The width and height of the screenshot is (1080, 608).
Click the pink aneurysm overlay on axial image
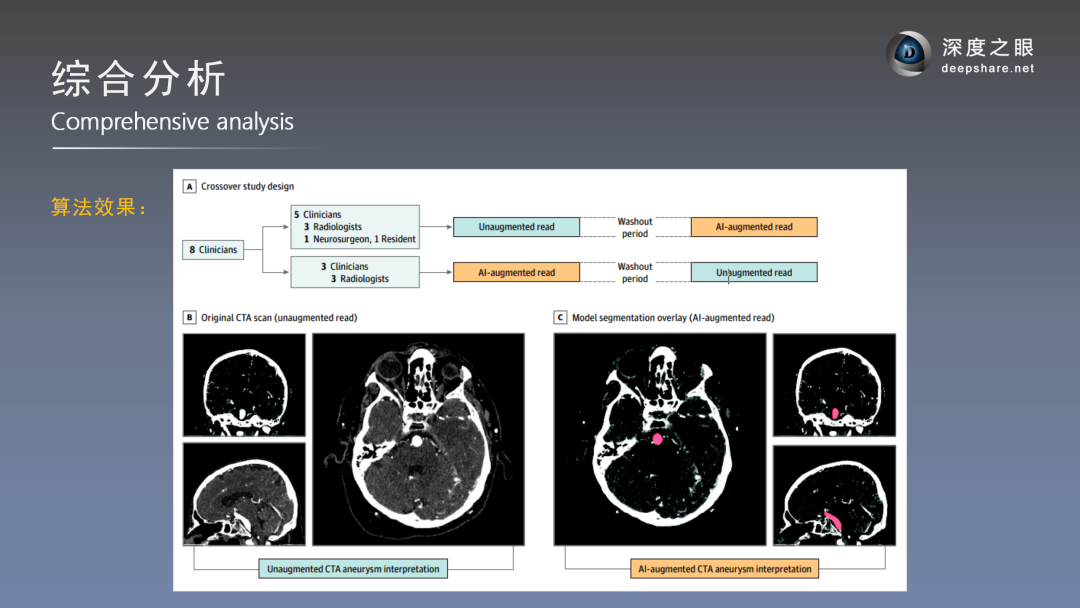point(657,439)
